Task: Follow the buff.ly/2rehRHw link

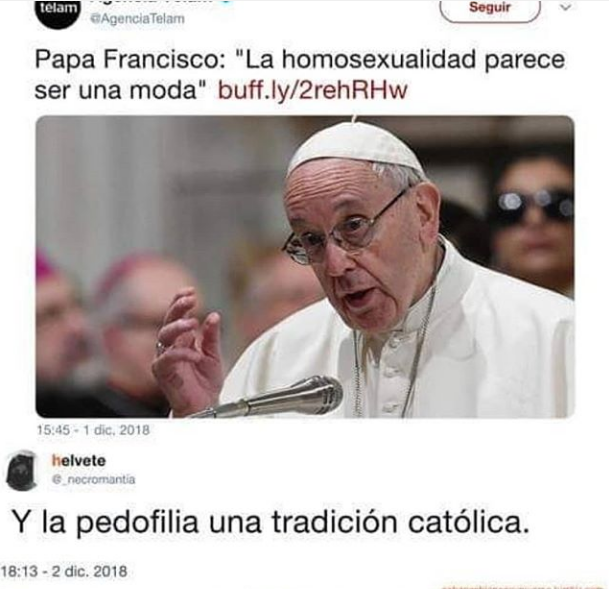Action: (313, 90)
